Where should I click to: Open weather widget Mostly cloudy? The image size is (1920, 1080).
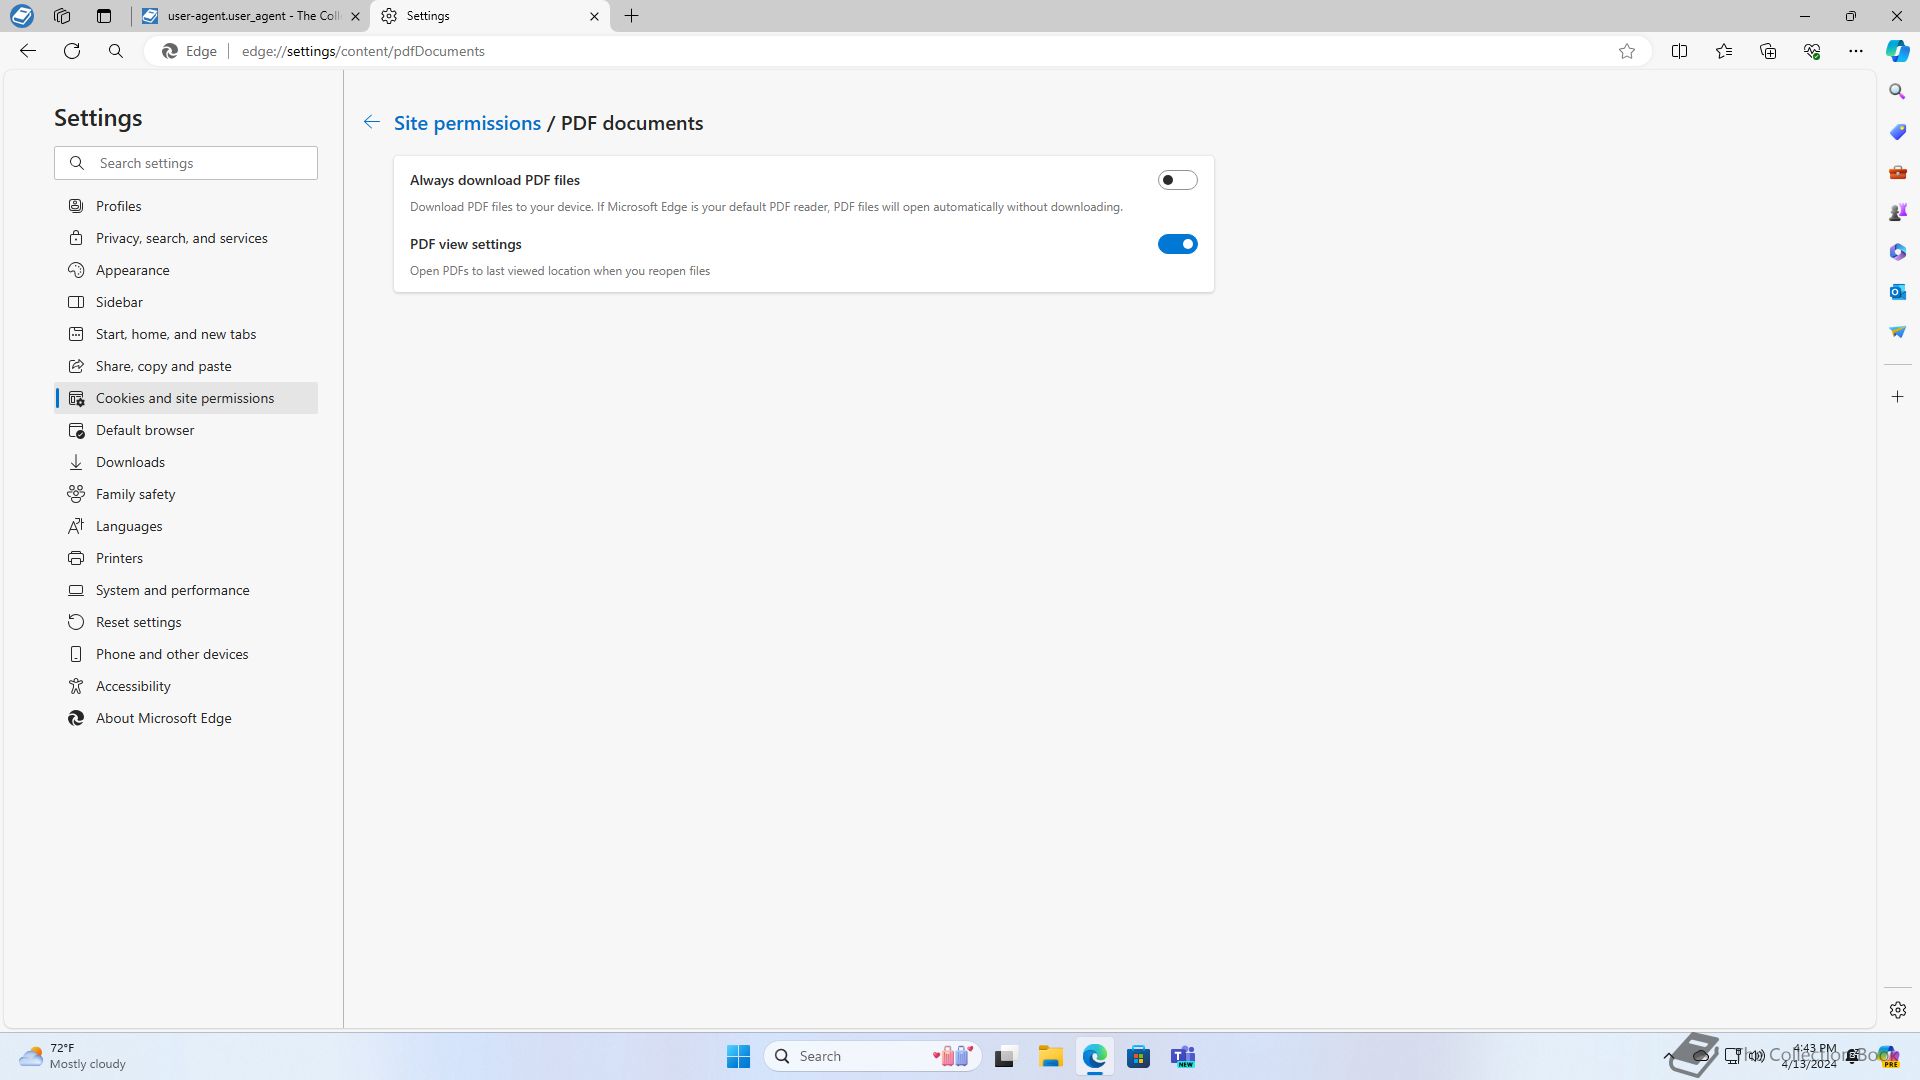(72, 1056)
